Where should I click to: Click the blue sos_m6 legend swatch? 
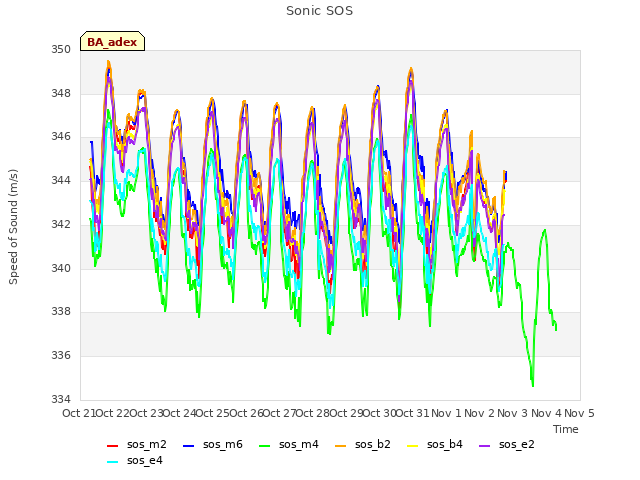pos(188,446)
